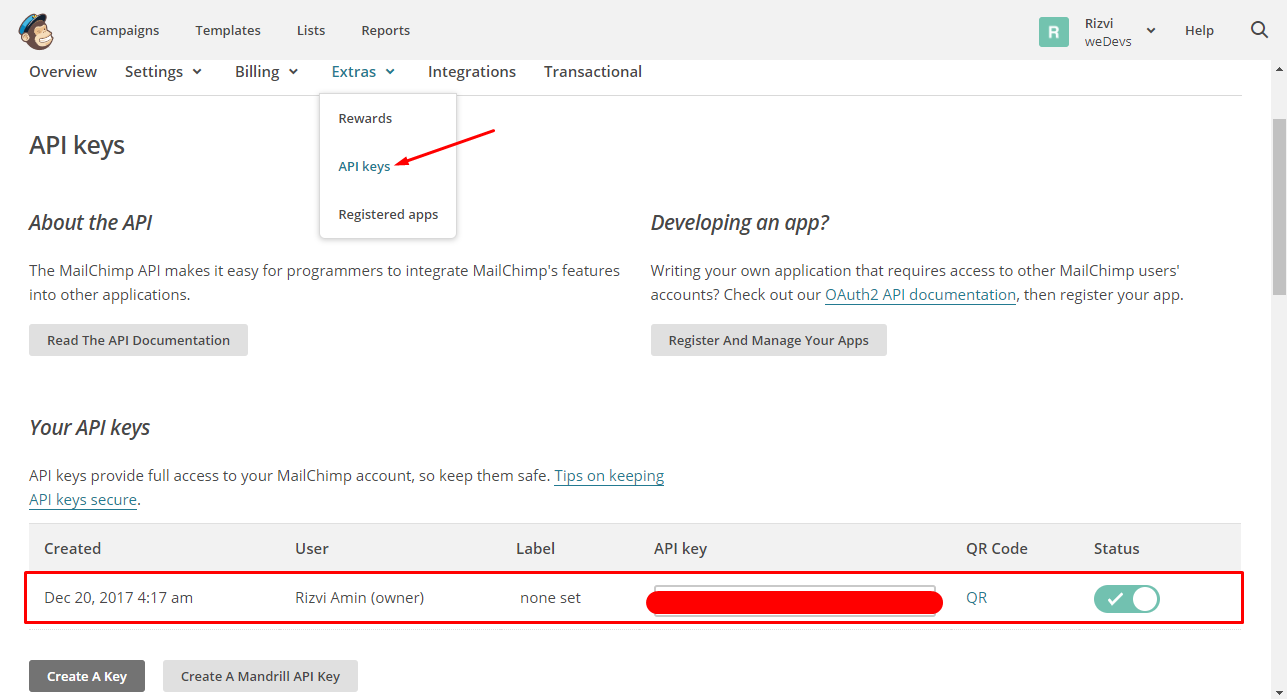Switch to the Integrations tab
Image resolution: width=1287 pixels, height=699 pixels.
(x=472, y=72)
